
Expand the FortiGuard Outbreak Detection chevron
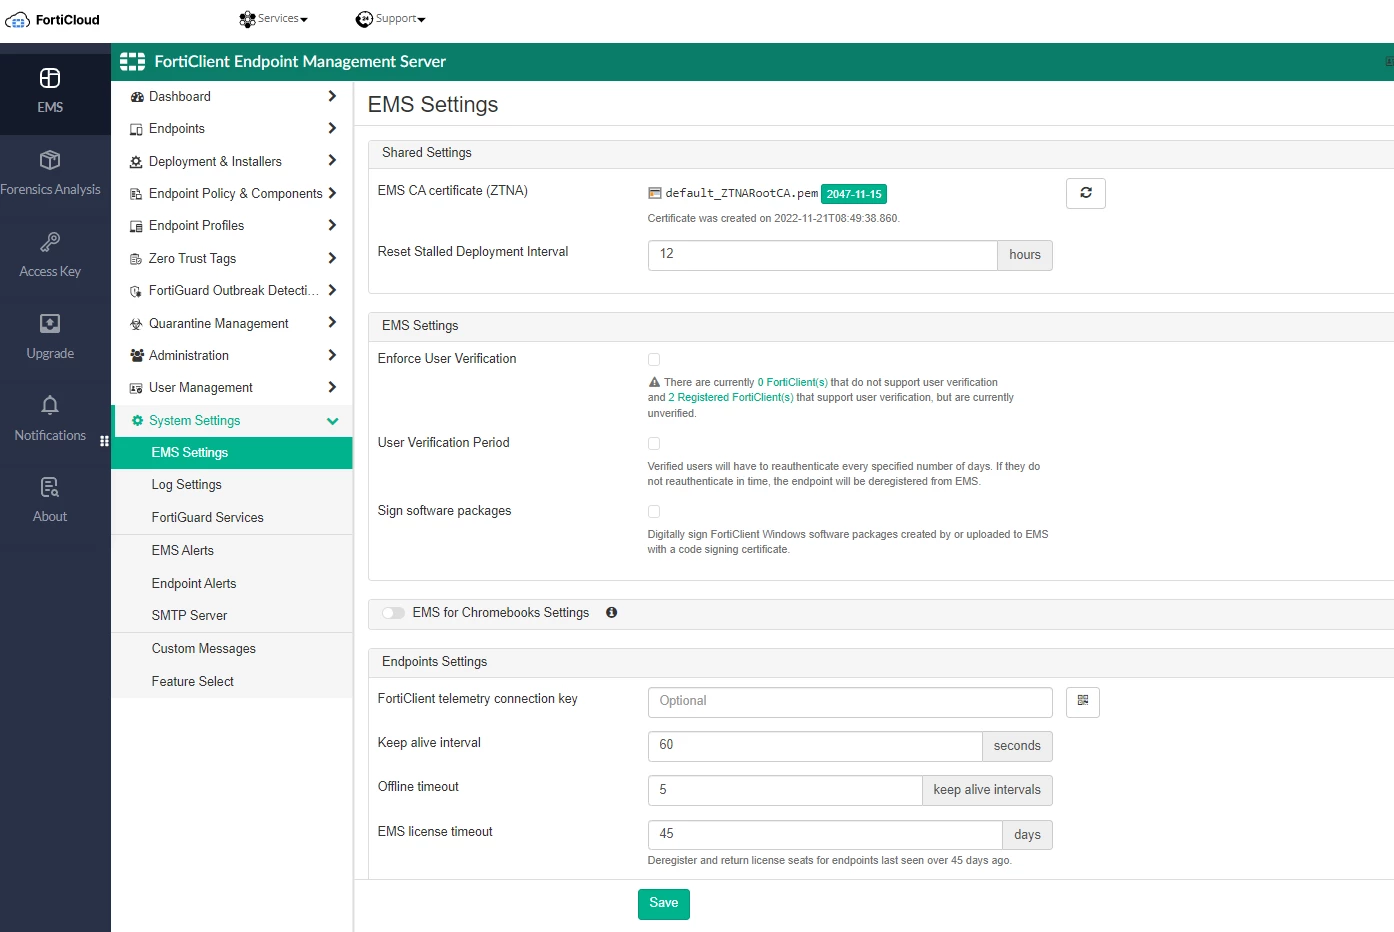pos(332,290)
